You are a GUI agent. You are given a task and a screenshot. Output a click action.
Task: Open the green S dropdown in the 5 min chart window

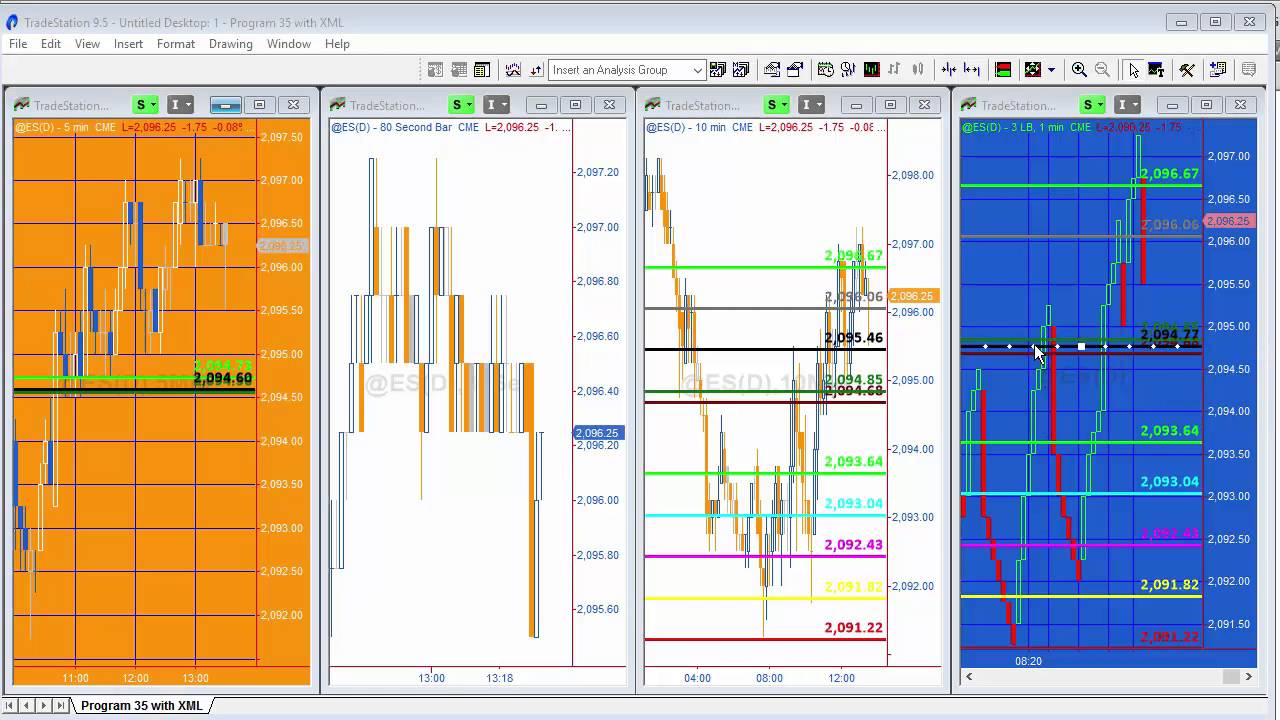tap(146, 105)
